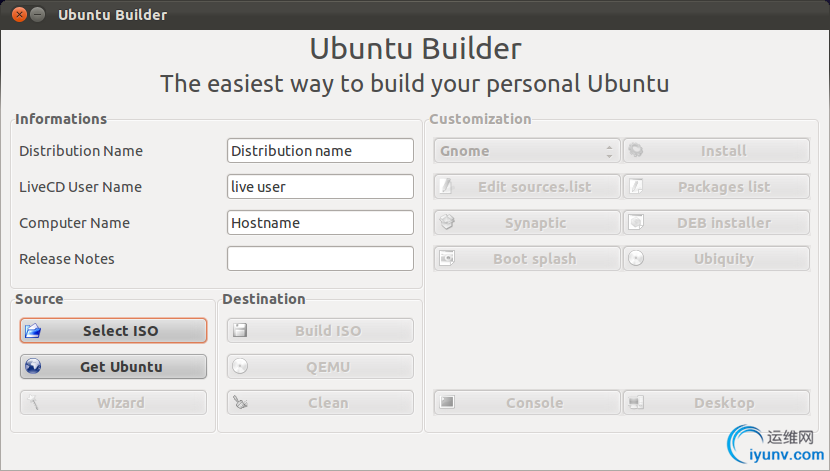Click the package icon on Synaptic

(447, 222)
